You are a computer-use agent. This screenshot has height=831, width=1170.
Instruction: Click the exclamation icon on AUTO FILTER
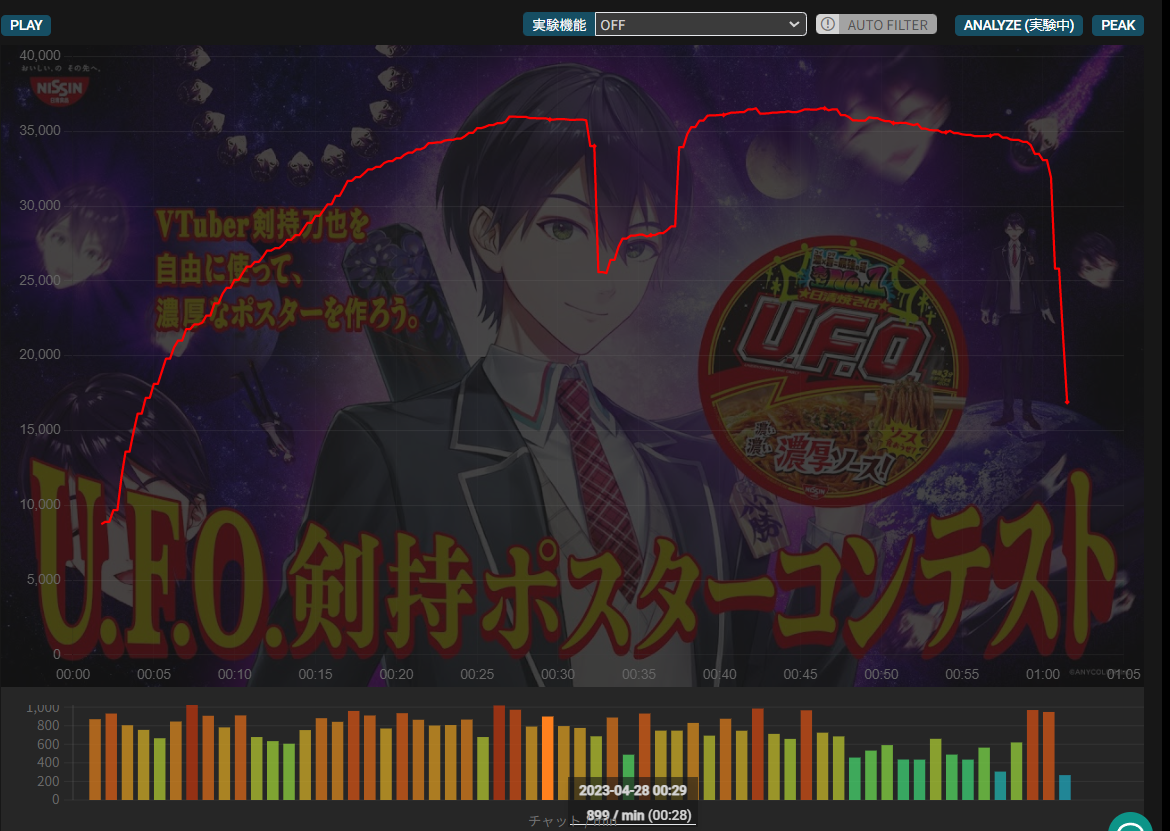pyautogui.click(x=828, y=24)
